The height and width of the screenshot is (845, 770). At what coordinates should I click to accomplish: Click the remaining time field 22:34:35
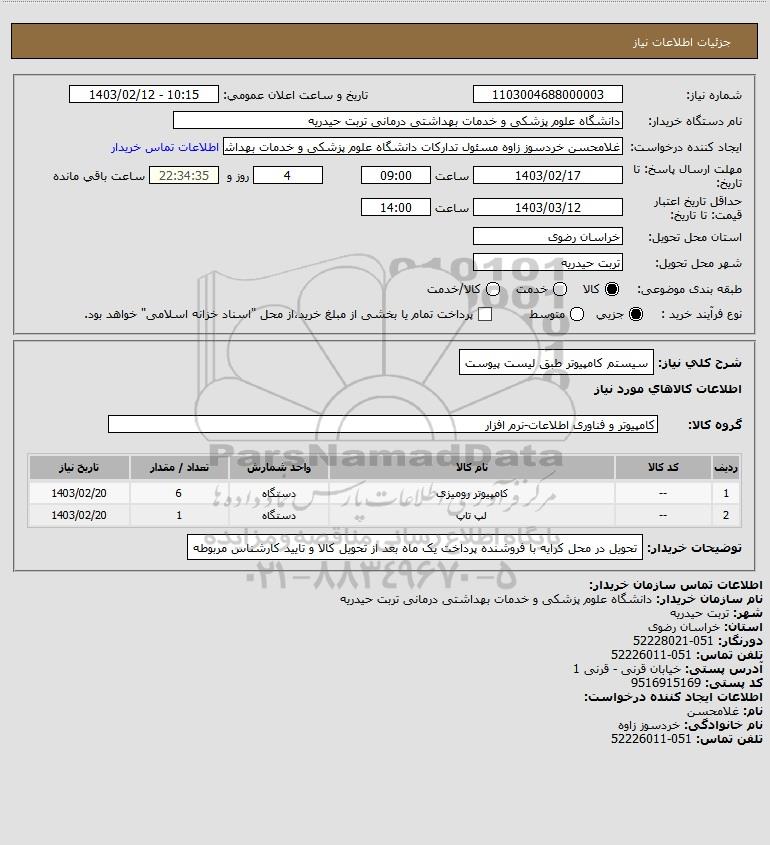[x=184, y=175]
